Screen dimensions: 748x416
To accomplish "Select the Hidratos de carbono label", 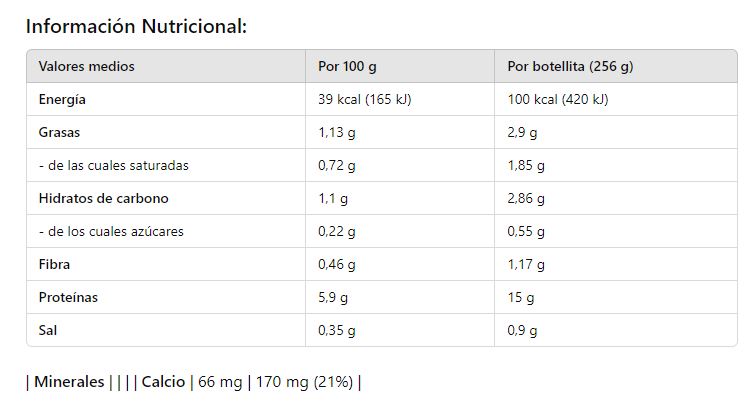I will click(103, 199).
